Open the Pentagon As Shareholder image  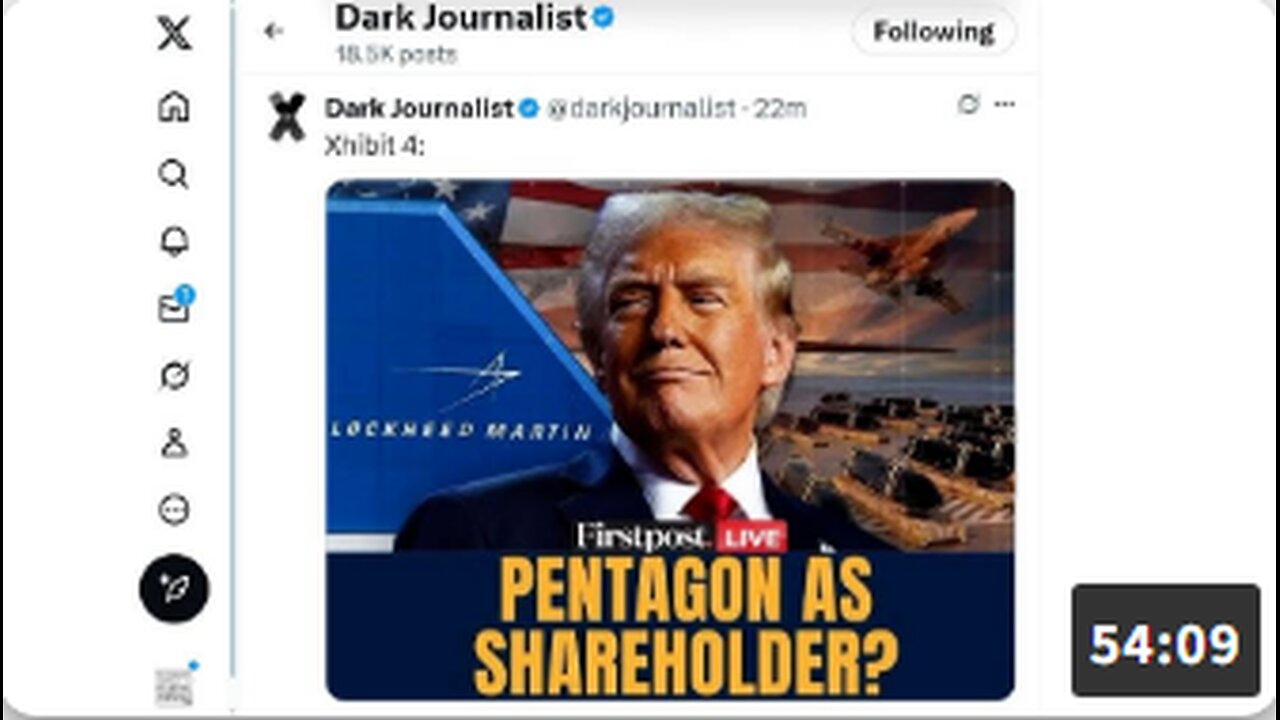coord(670,439)
